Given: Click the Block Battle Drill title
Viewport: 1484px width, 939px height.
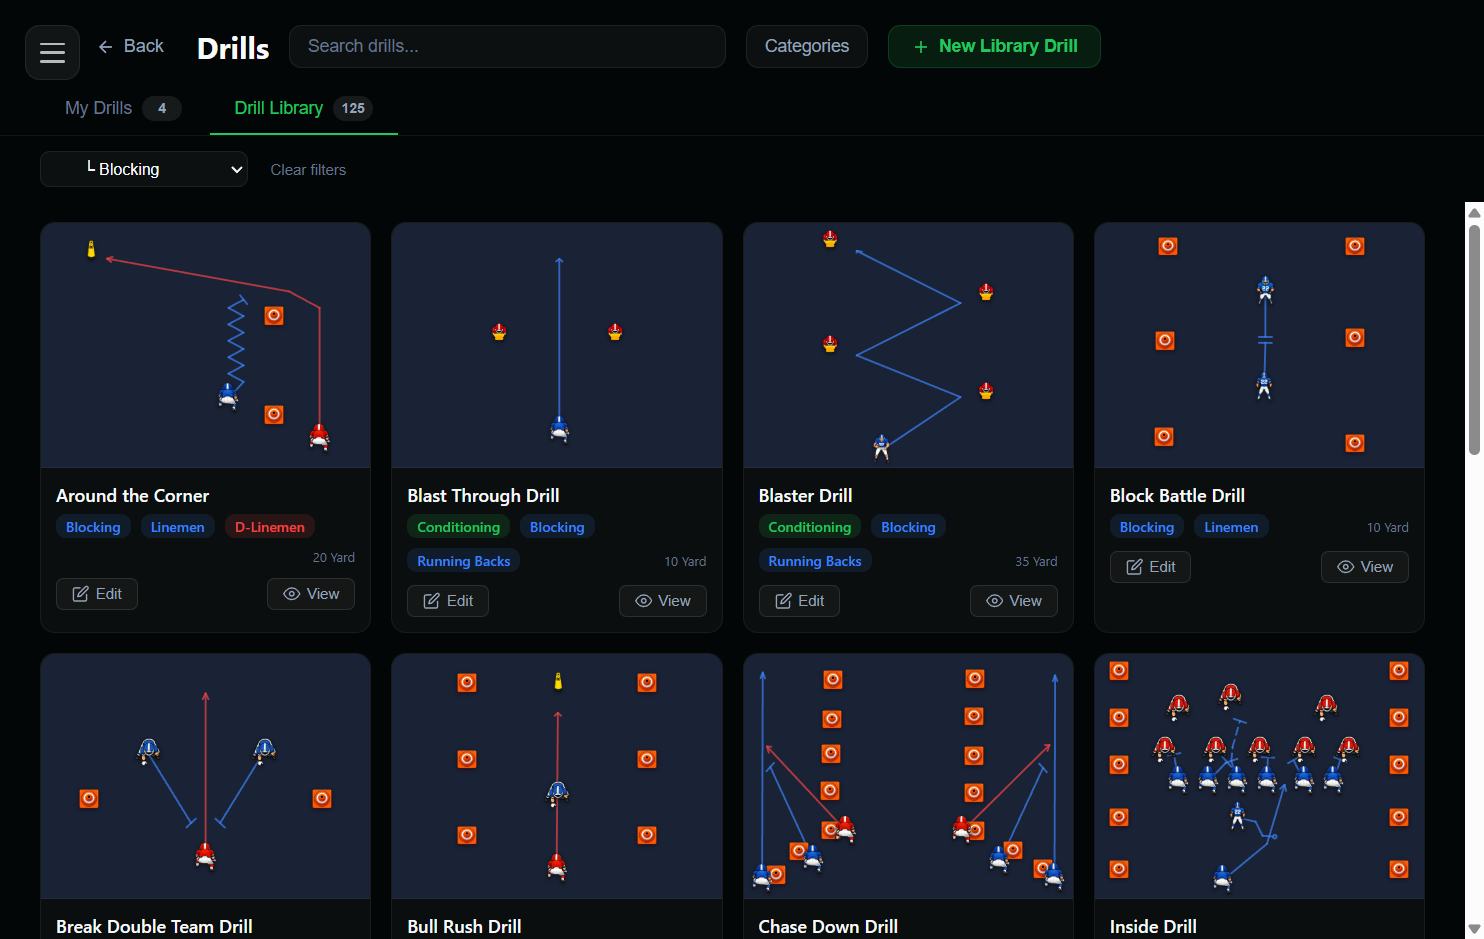Looking at the screenshot, I should coord(1177,496).
